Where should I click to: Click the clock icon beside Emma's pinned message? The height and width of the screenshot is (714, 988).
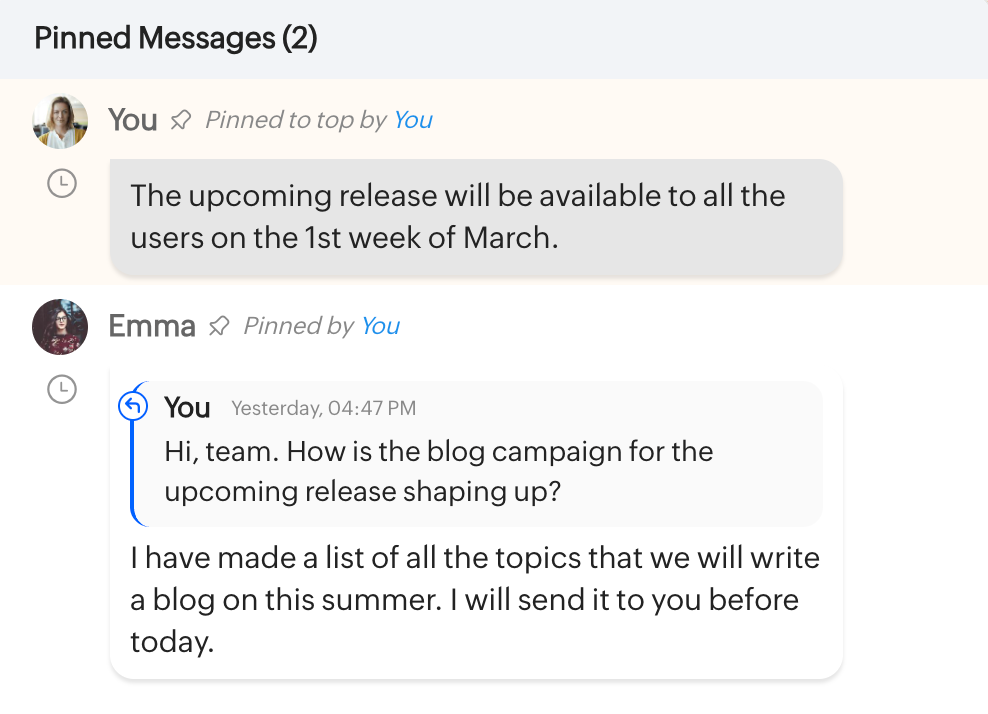(x=62, y=389)
